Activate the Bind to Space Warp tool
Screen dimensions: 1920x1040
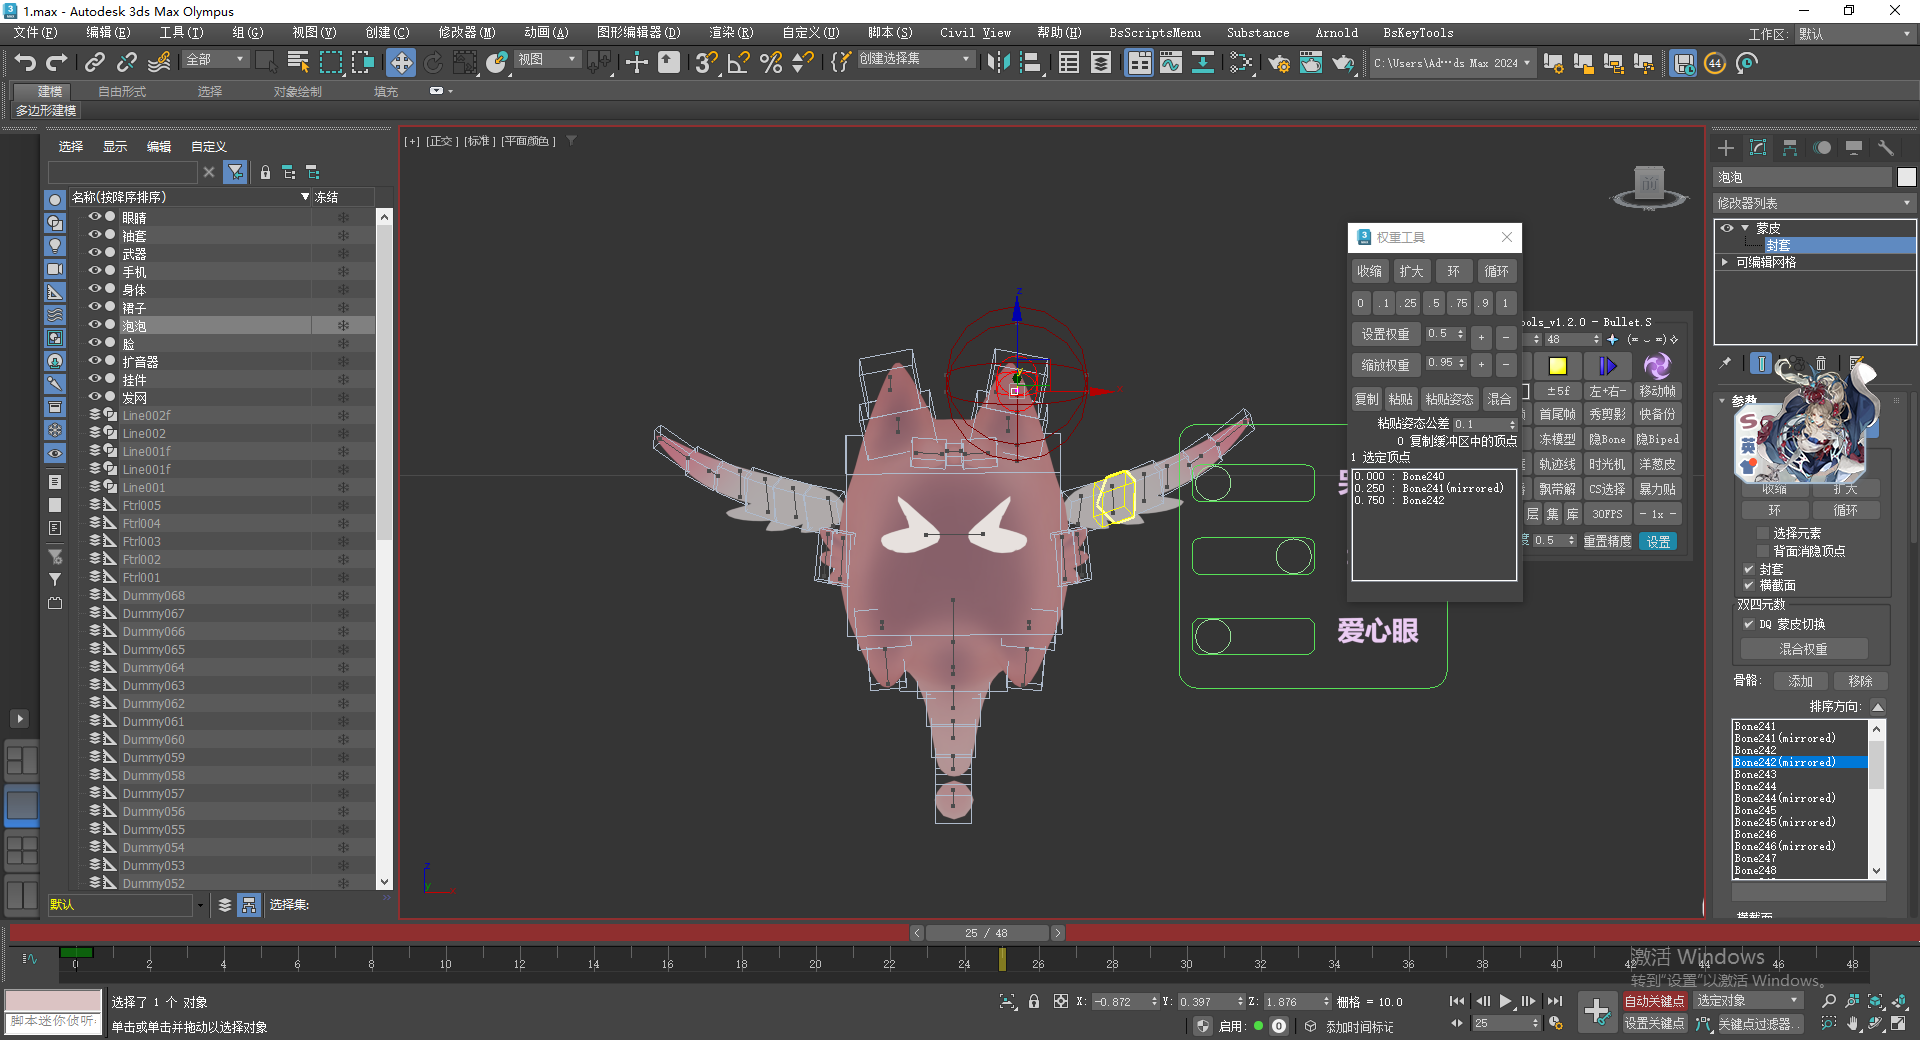pyautogui.click(x=159, y=63)
